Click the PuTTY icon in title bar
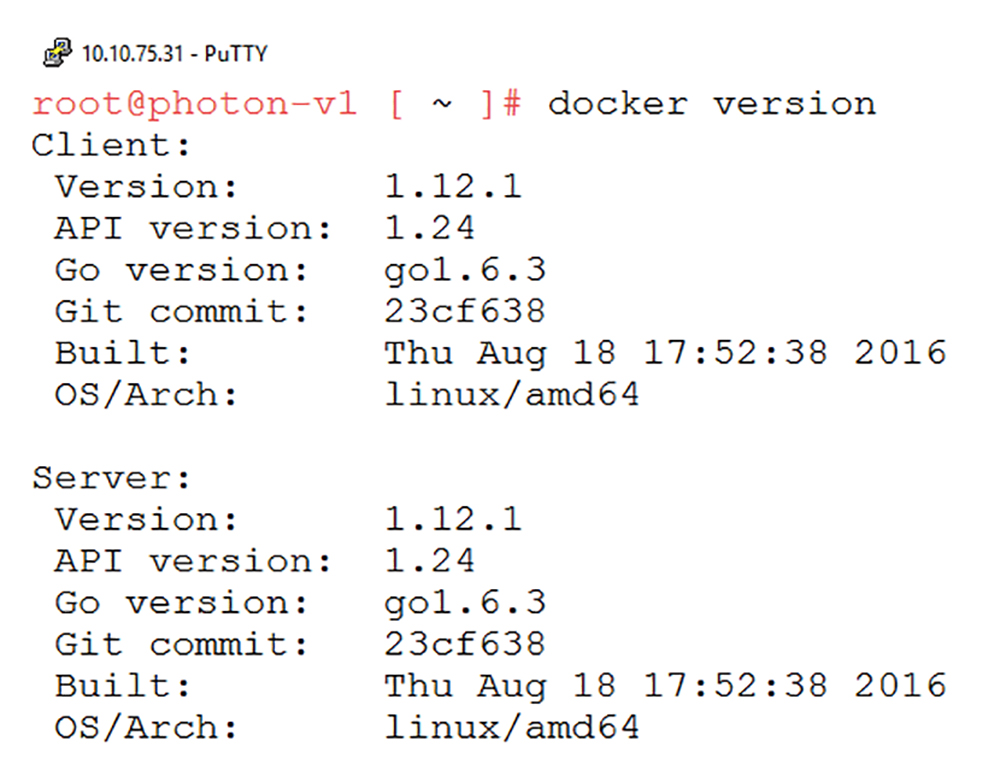This screenshot has height=776, width=1000. [x=57, y=53]
